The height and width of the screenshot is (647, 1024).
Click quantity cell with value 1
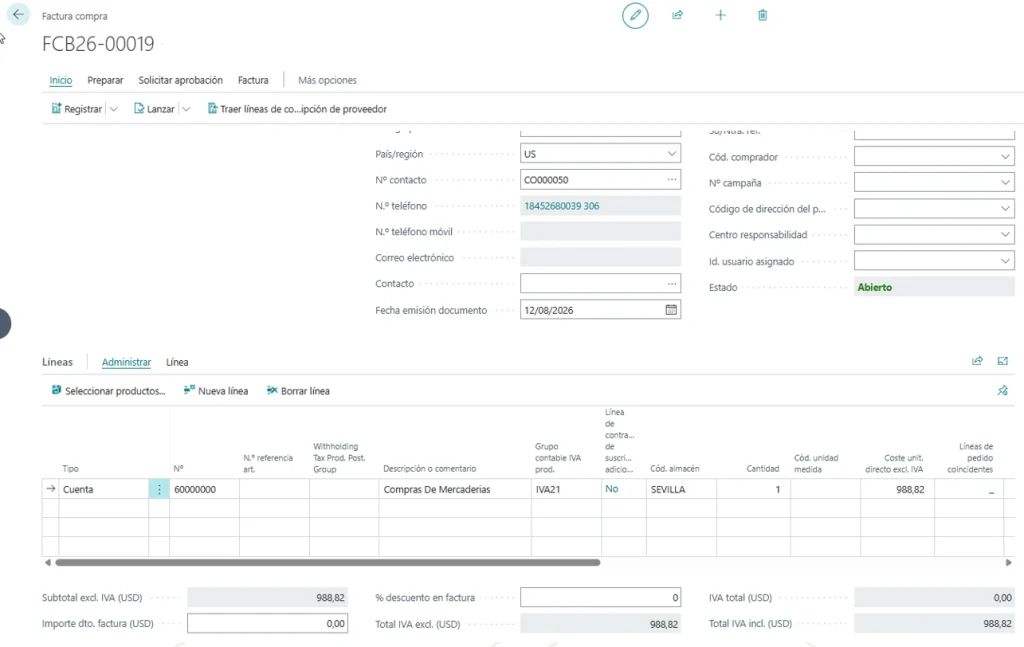[753, 489]
